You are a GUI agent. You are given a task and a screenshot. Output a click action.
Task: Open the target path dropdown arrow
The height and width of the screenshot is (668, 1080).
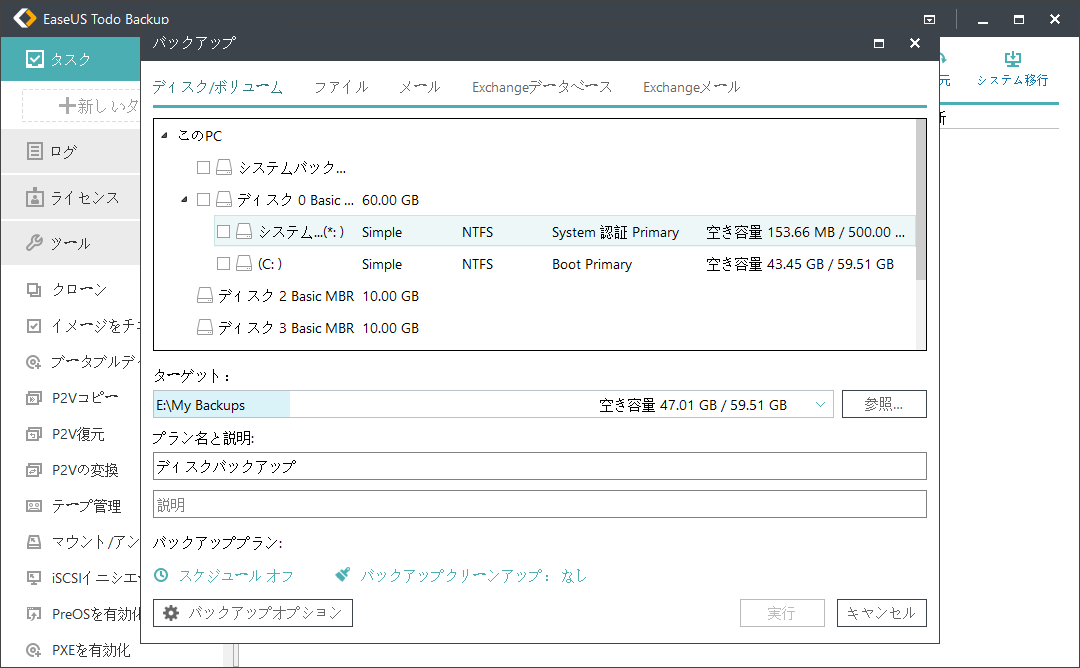pyautogui.click(x=820, y=404)
